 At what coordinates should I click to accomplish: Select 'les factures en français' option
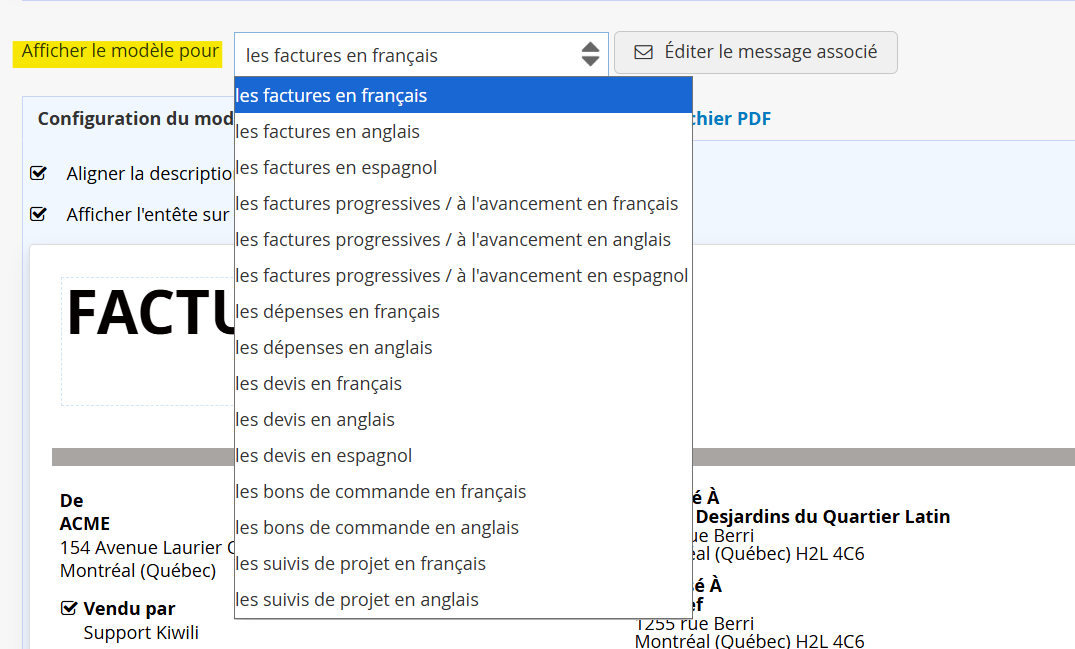[463, 95]
